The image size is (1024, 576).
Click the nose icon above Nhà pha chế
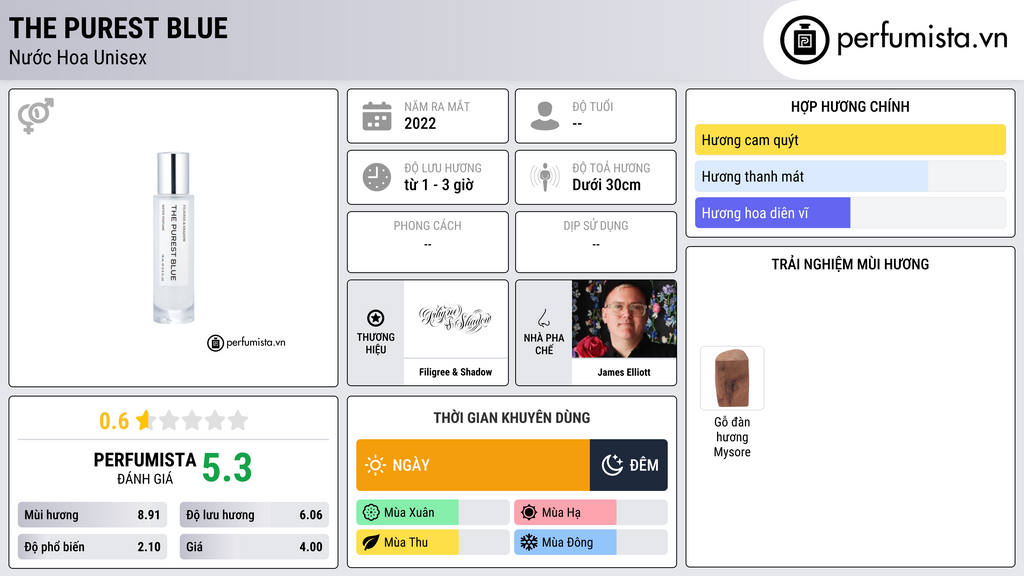(x=543, y=318)
